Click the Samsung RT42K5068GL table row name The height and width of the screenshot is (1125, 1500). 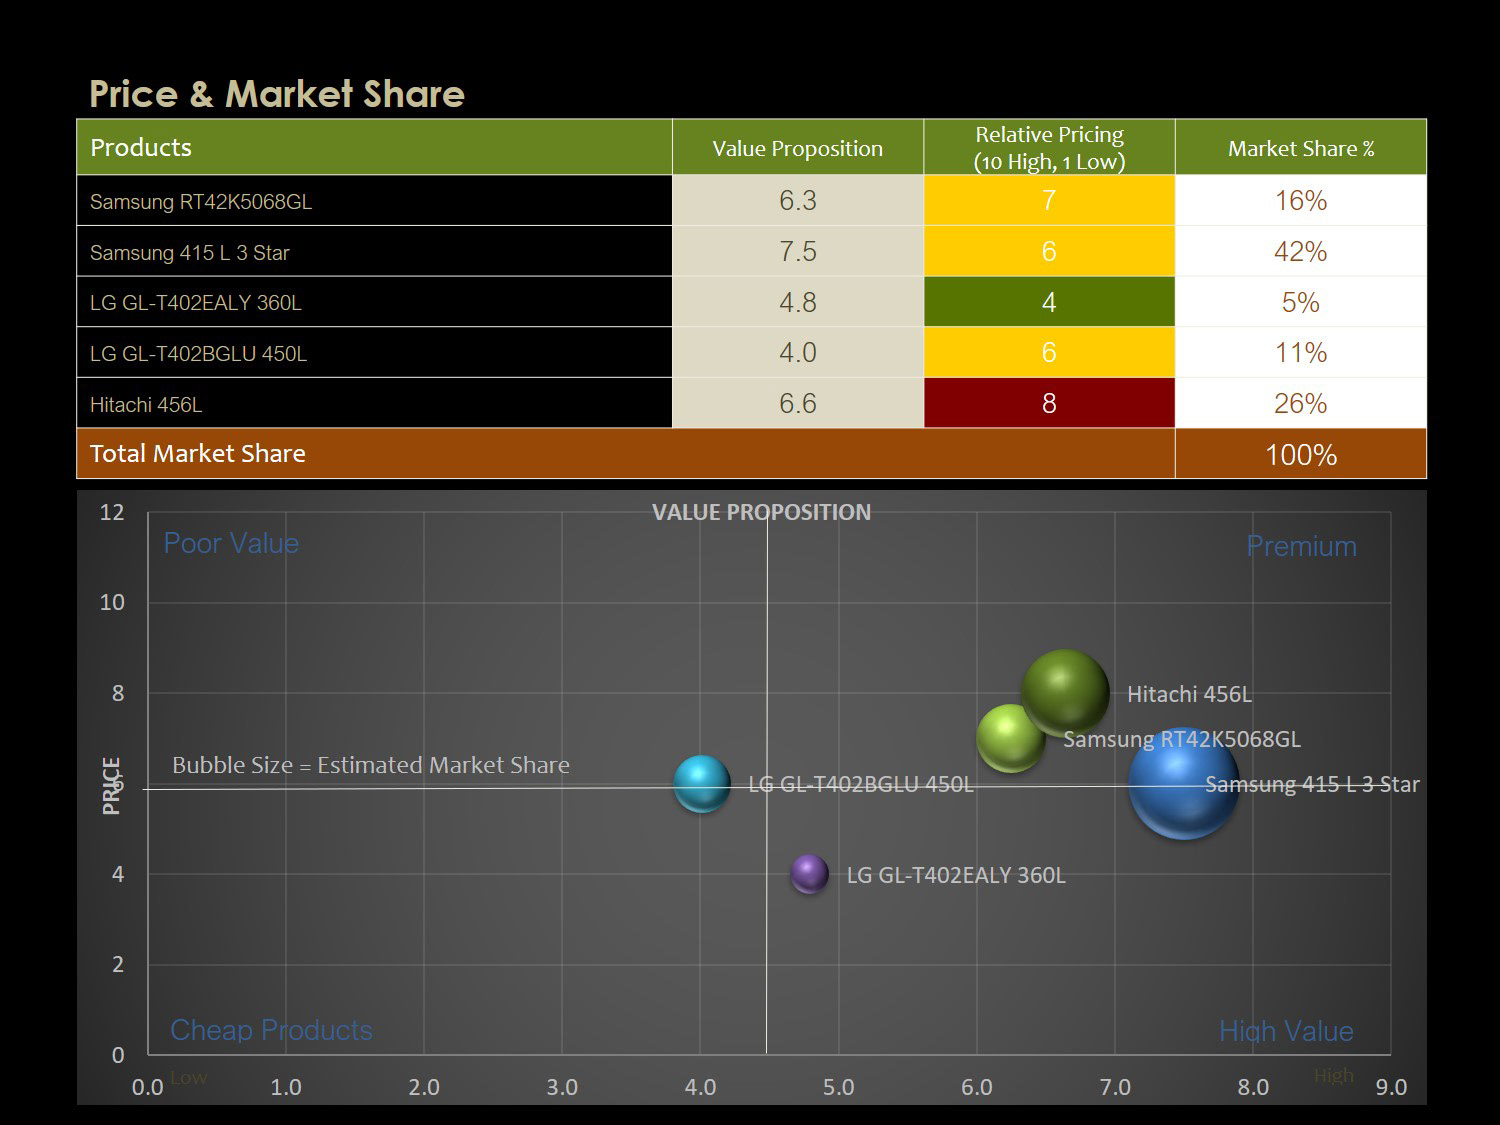201,201
